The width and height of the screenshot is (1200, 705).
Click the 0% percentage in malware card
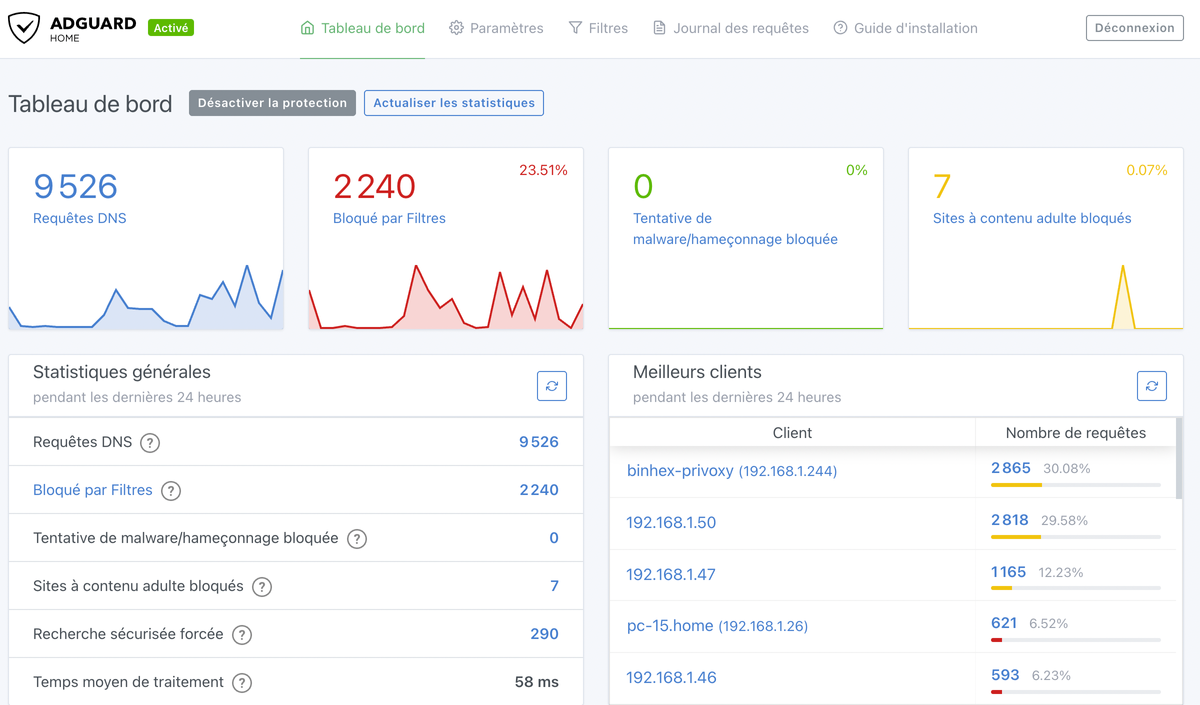tap(857, 170)
